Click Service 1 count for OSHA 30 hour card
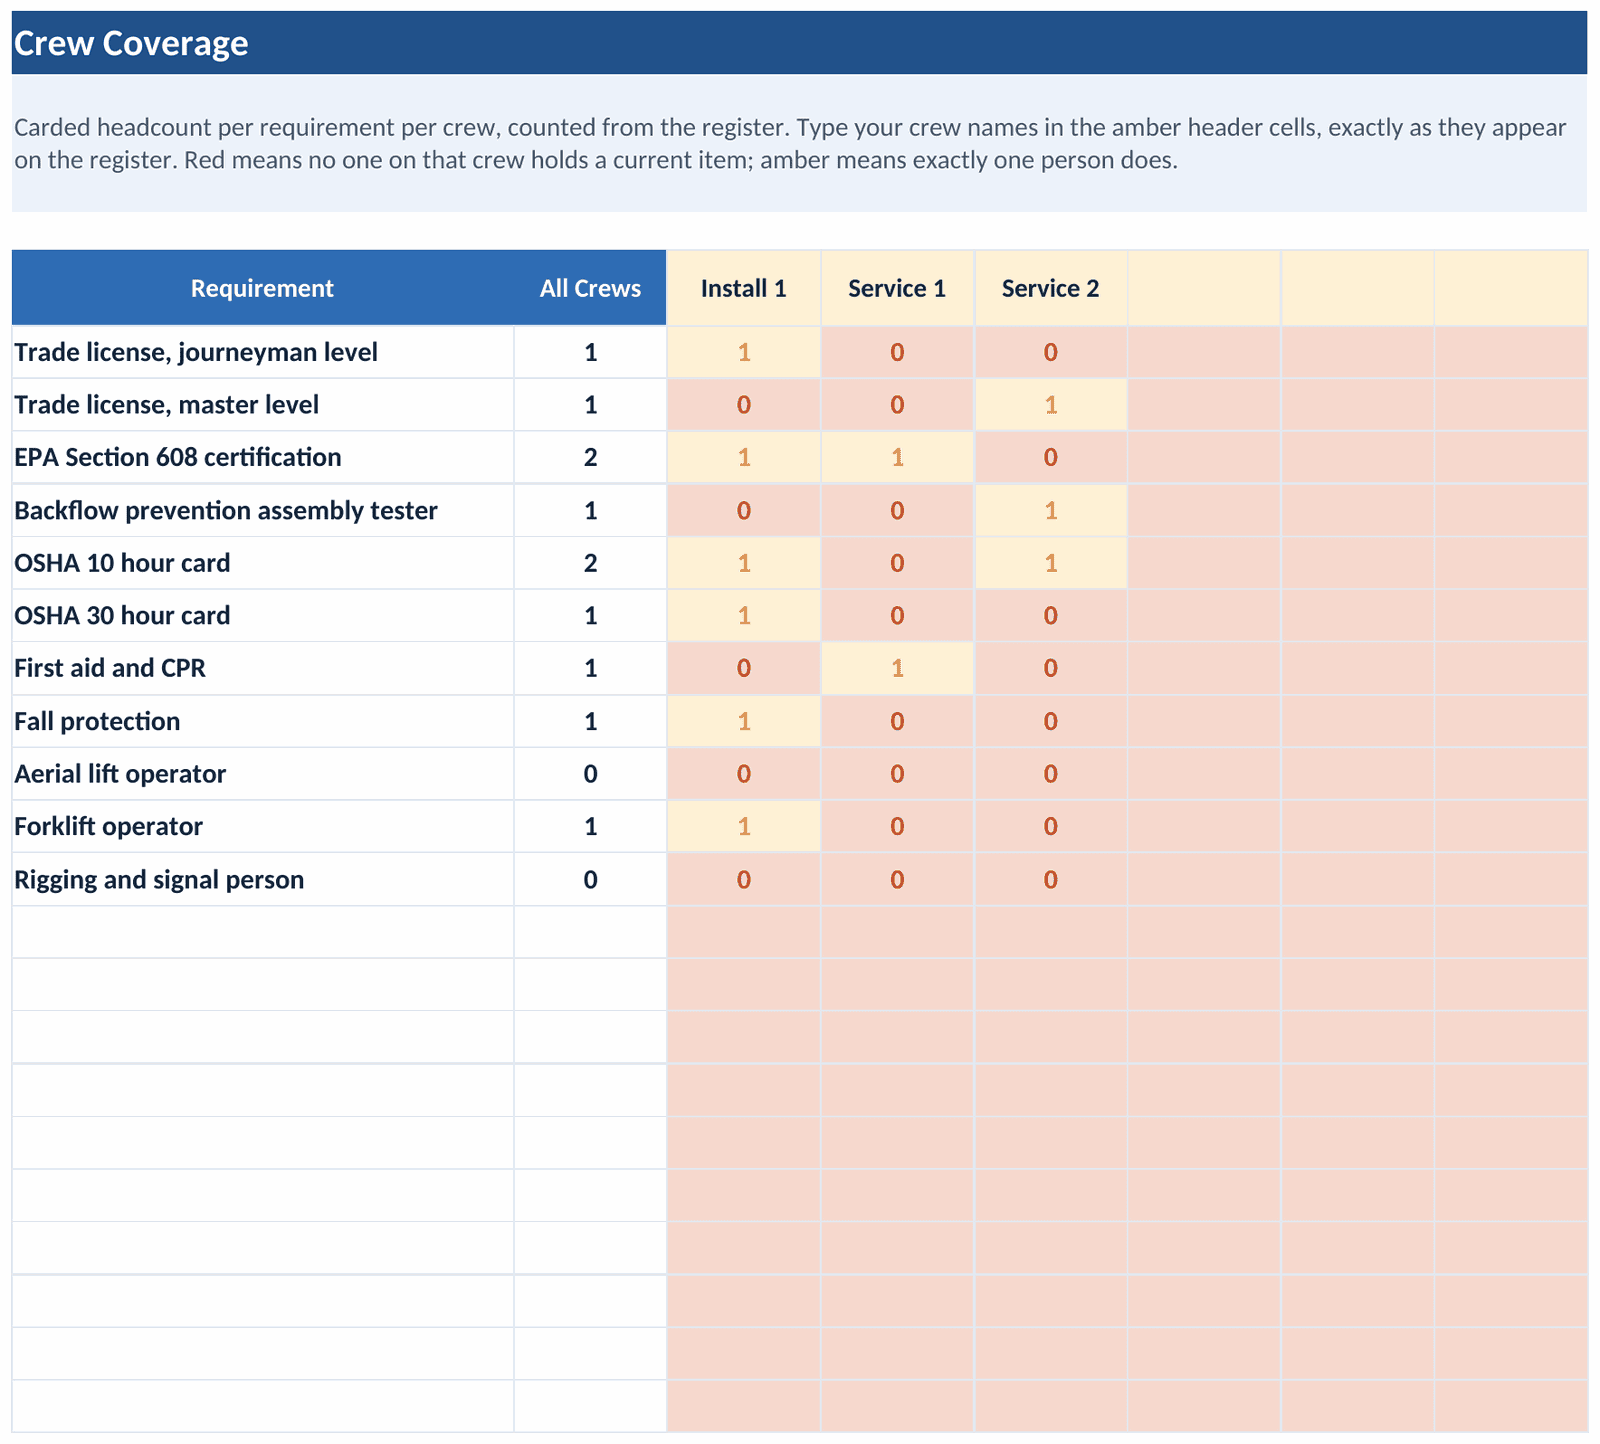Screen dimensions: 1600x1444 click(897, 615)
